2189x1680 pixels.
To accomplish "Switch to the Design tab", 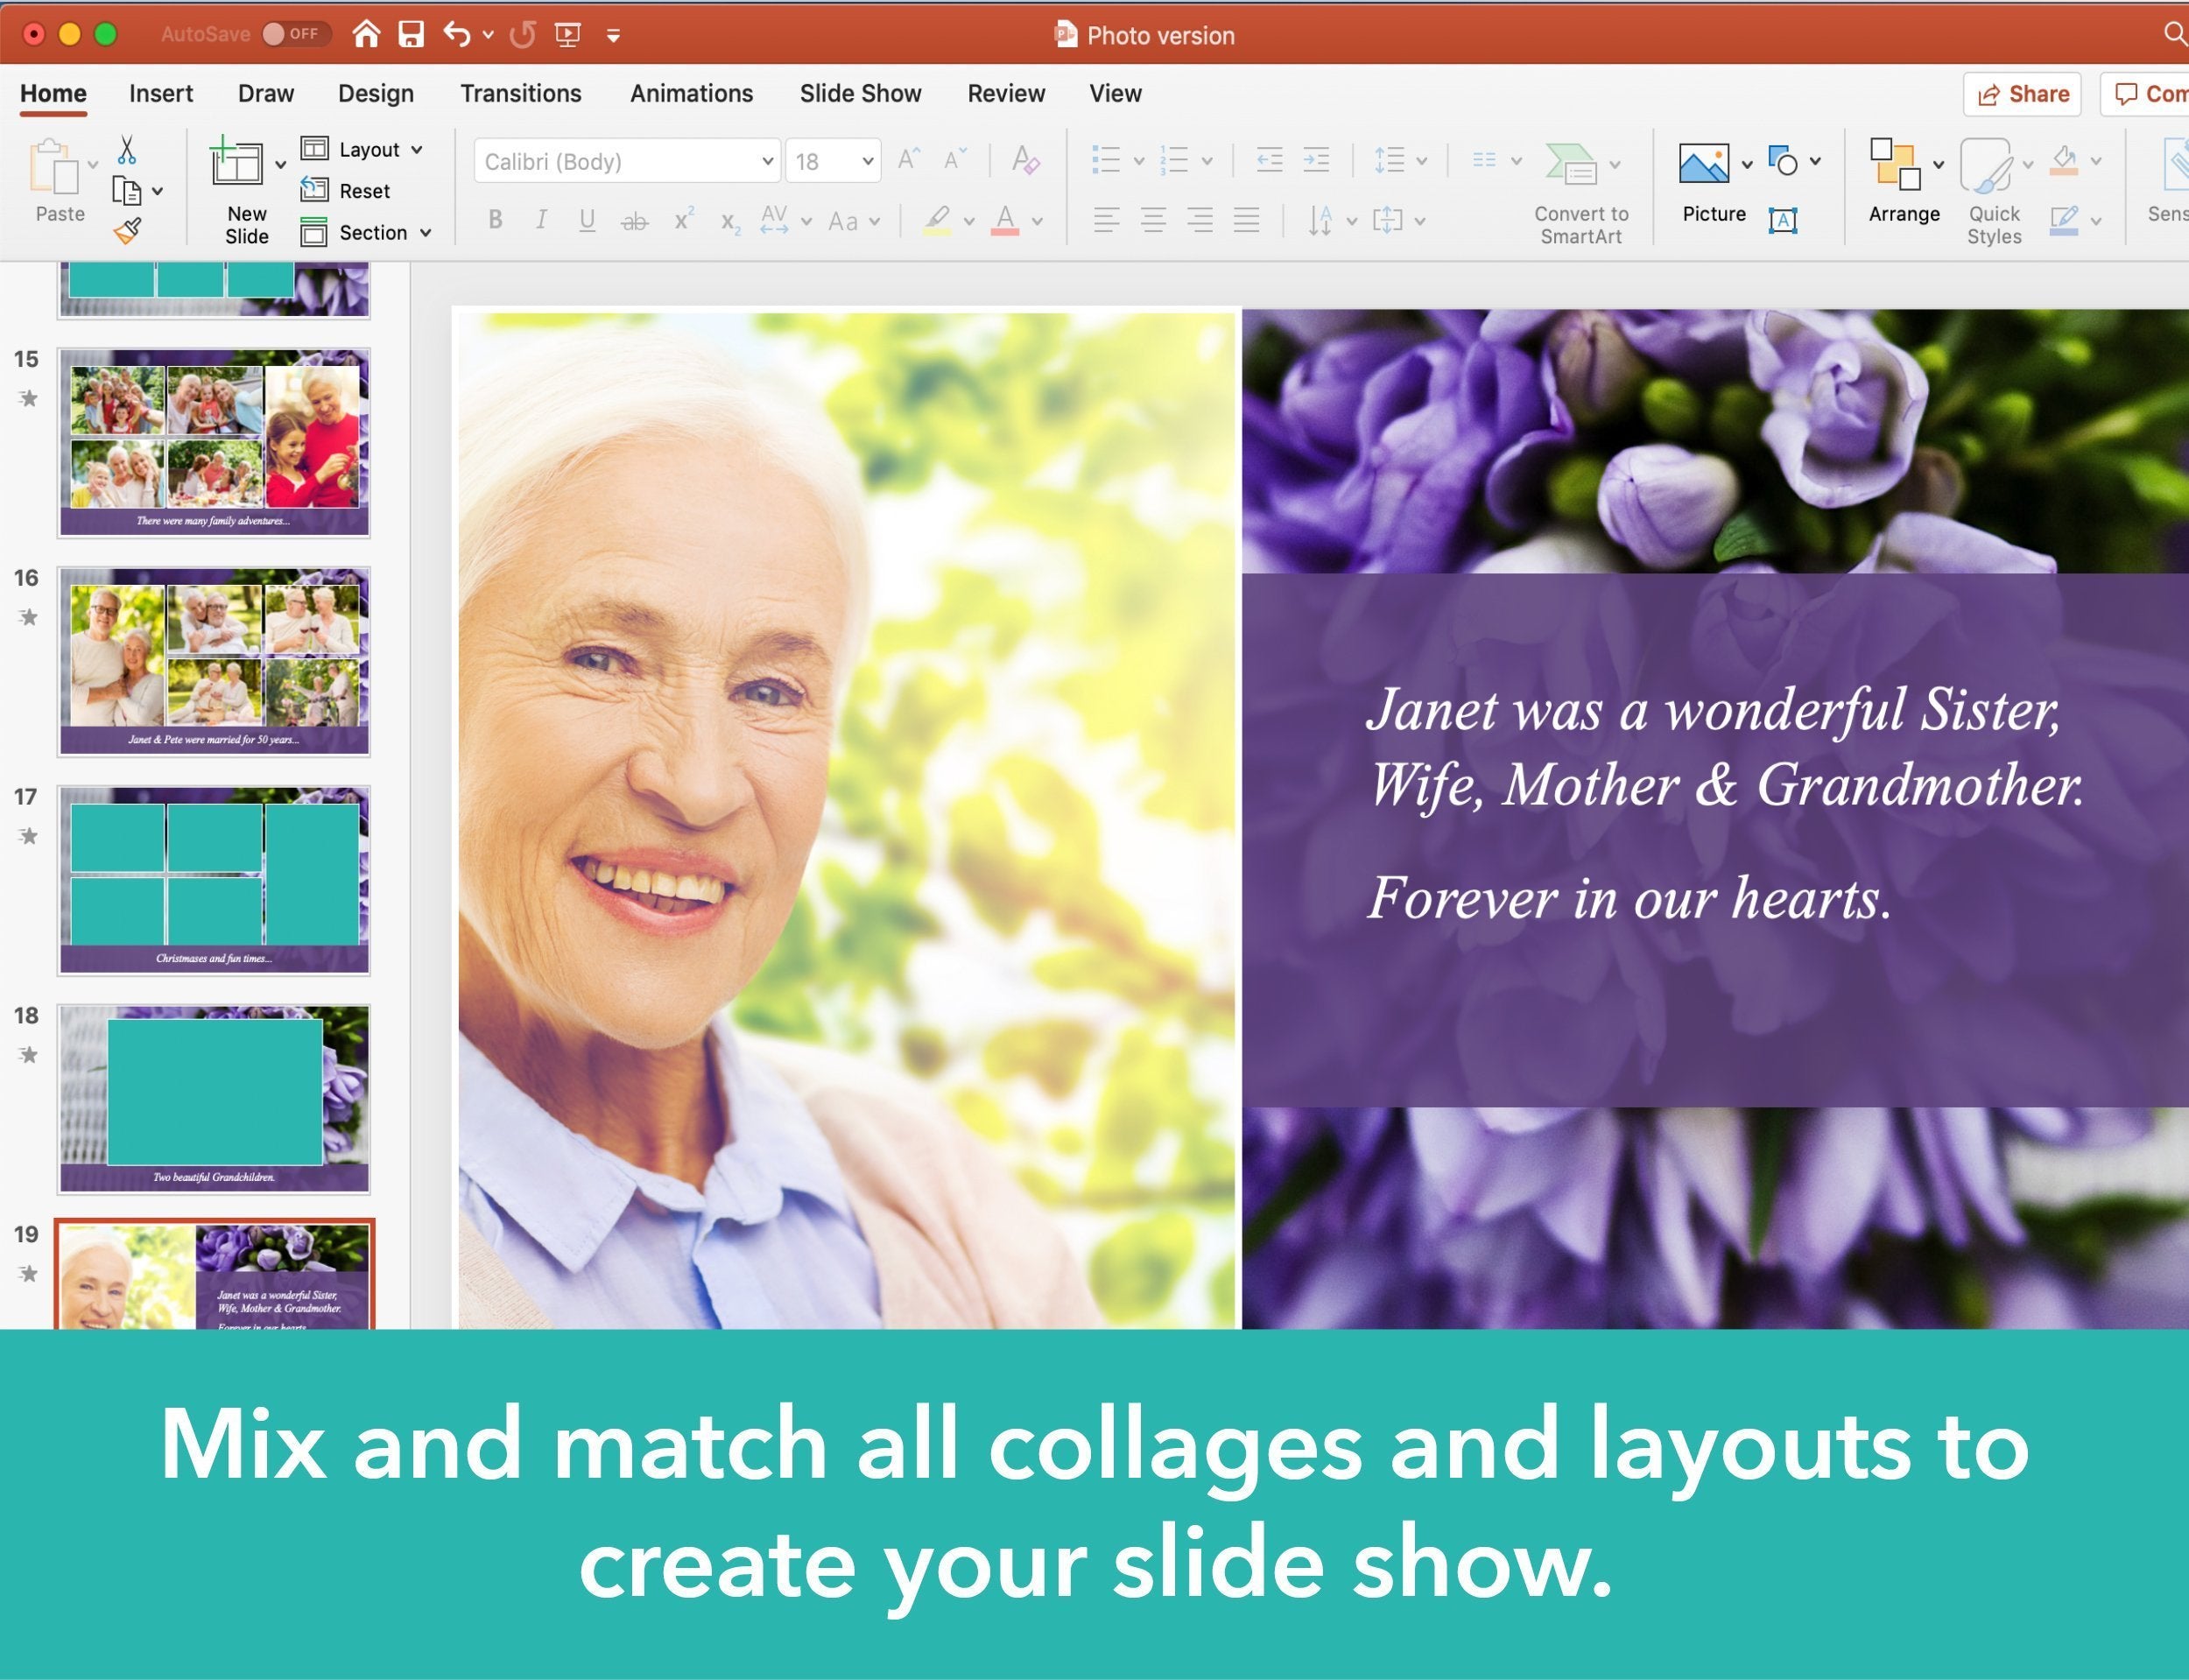I will 375,93.
